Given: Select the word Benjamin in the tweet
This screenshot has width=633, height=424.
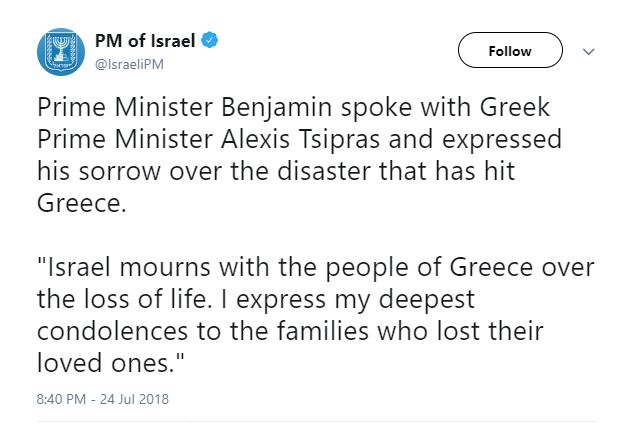Looking at the screenshot, I should pyautogui.click(x=277, y=108).
